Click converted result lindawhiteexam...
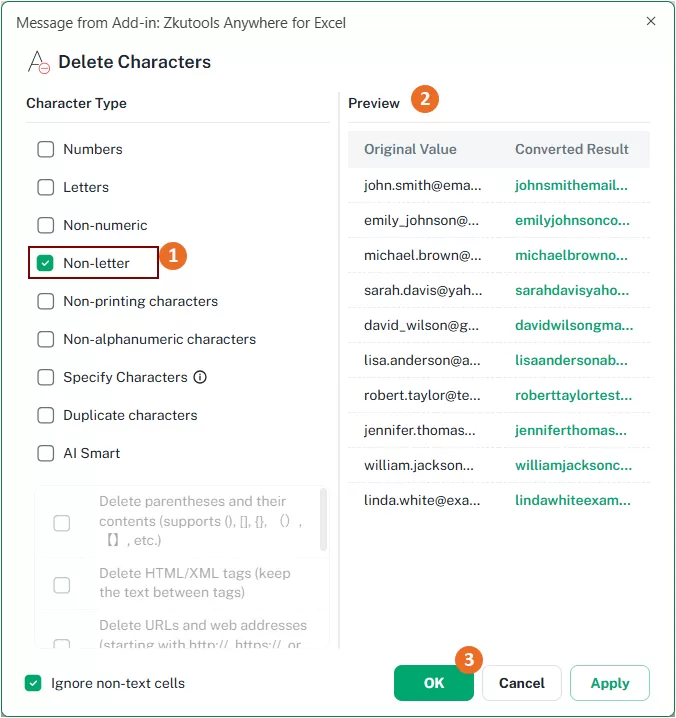Image resolution: width=676 pixels, height=718 pixels. (x=573, y=500)
